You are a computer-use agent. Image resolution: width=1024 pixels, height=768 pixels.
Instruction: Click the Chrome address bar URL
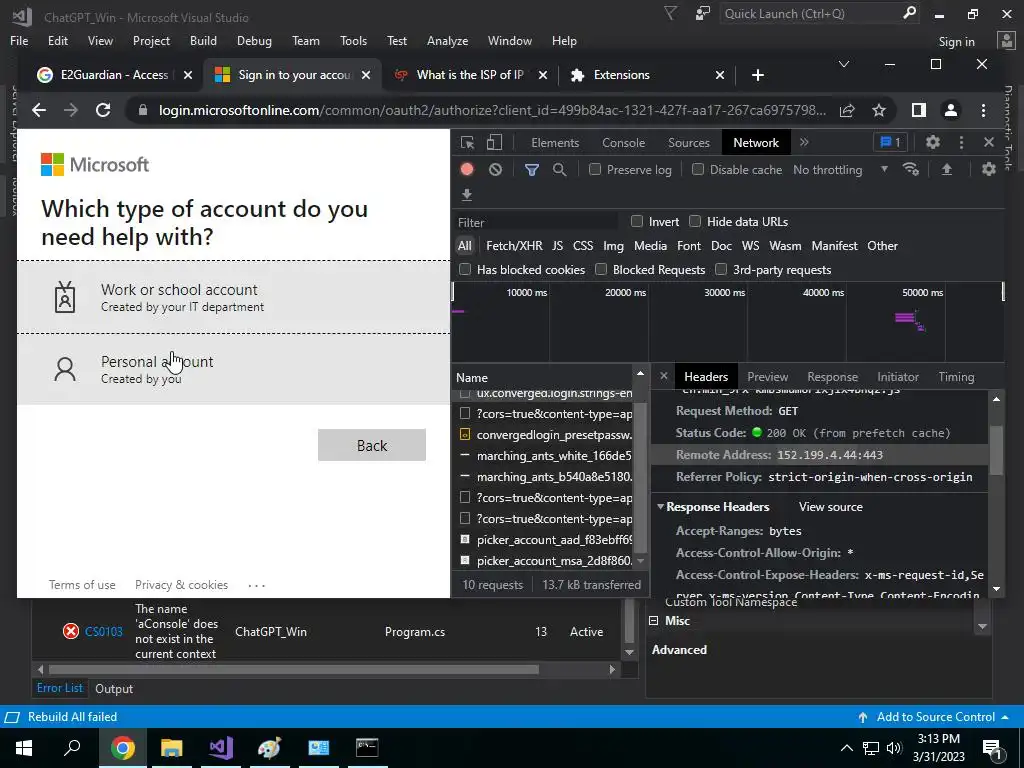click(492, 110)
